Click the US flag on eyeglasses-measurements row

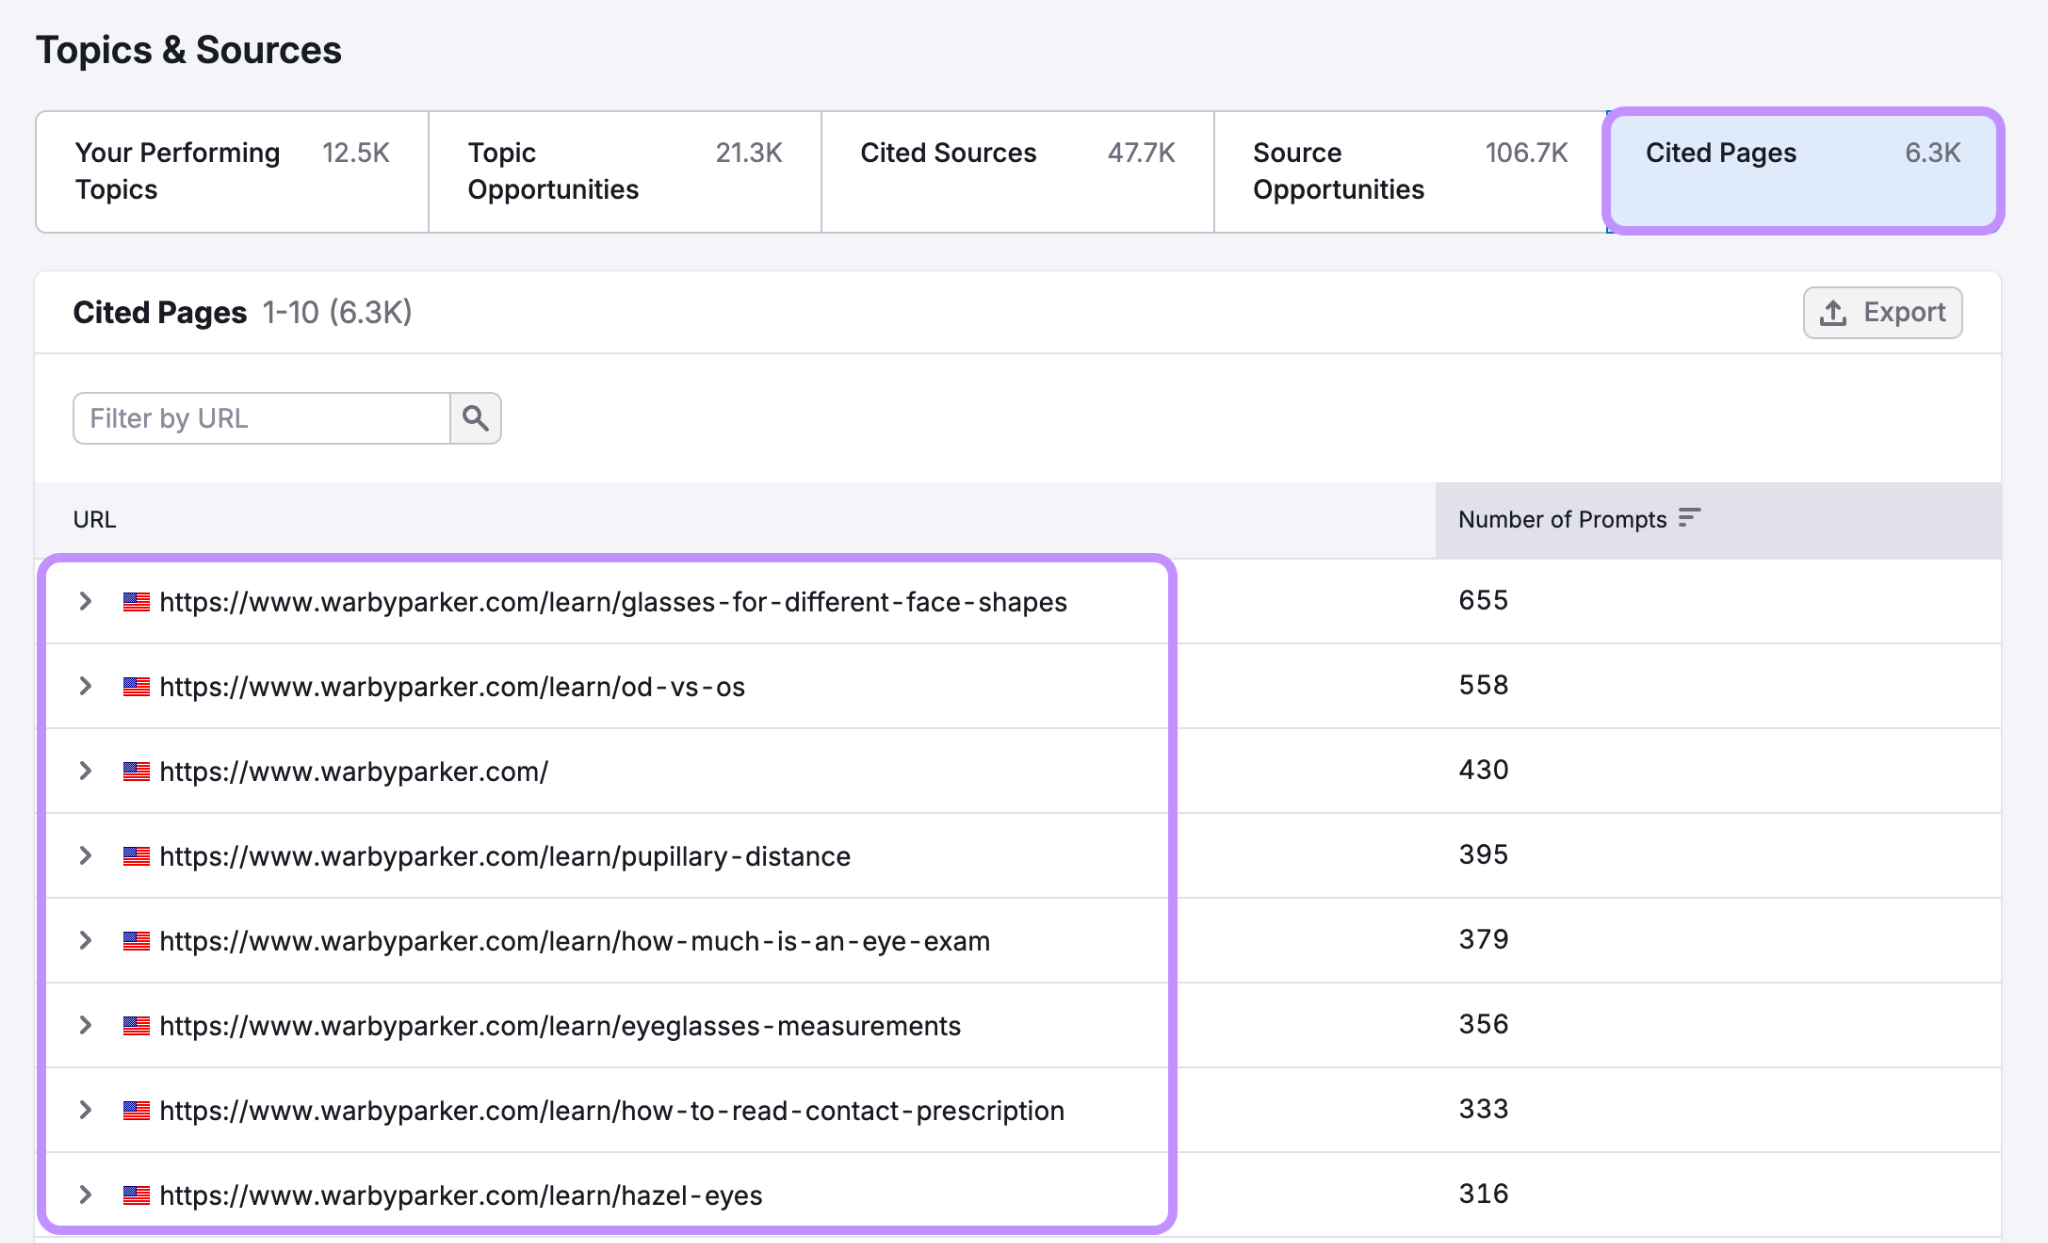coord(137,1026)
